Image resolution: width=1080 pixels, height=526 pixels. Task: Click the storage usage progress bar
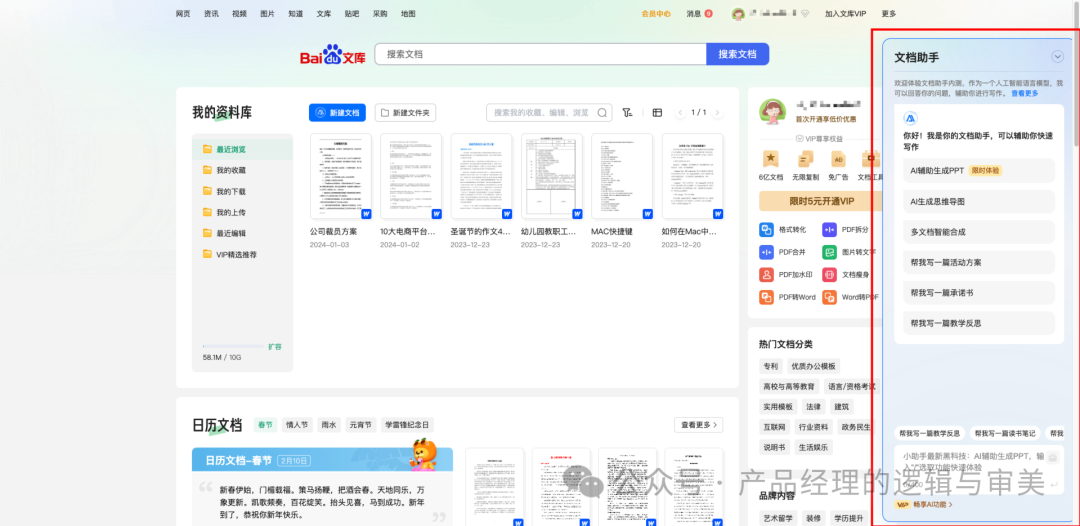[x=233, y=346]
